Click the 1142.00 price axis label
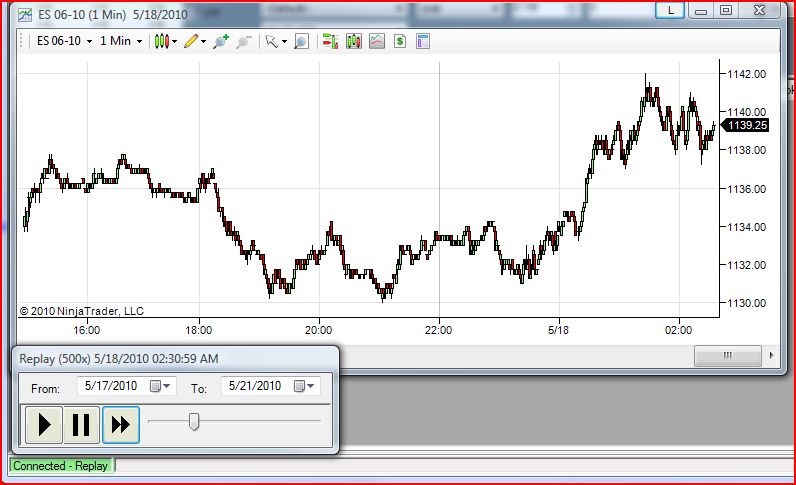Screen dimensions: 796x485 coord(746,74)
